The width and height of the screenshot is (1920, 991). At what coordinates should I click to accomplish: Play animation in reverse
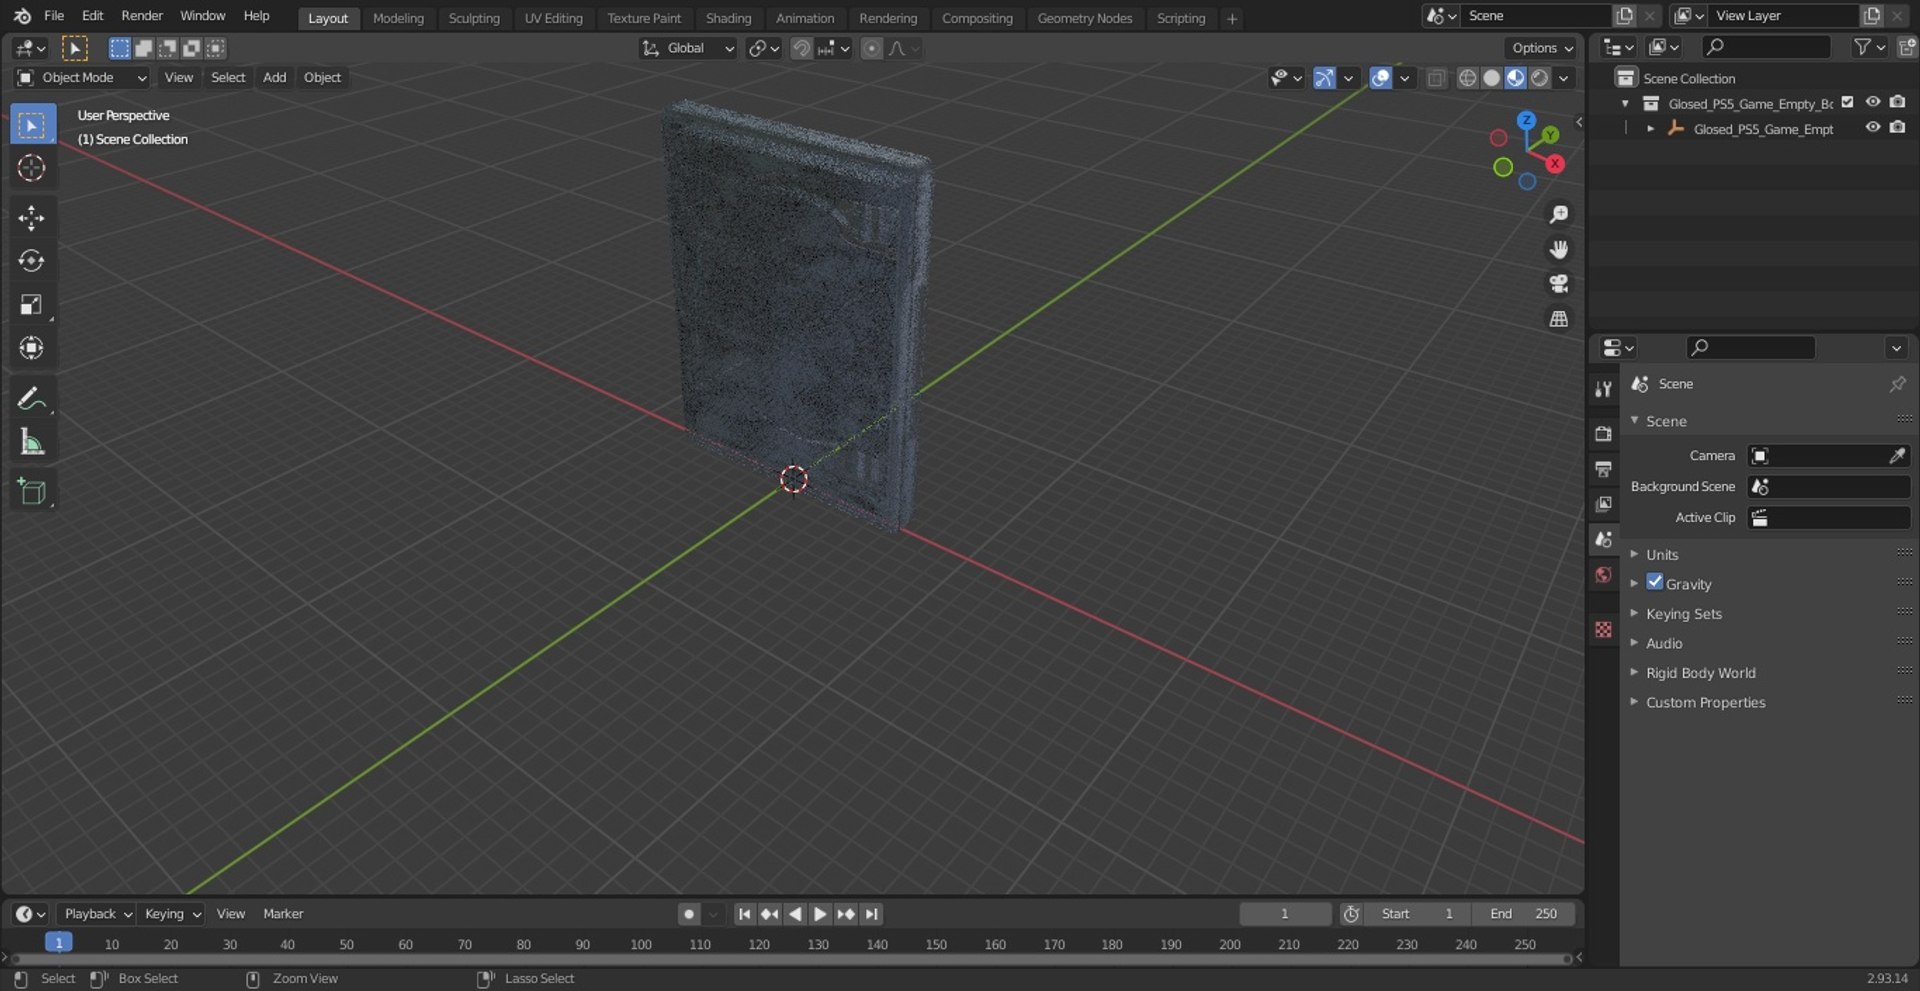(795, 914)
